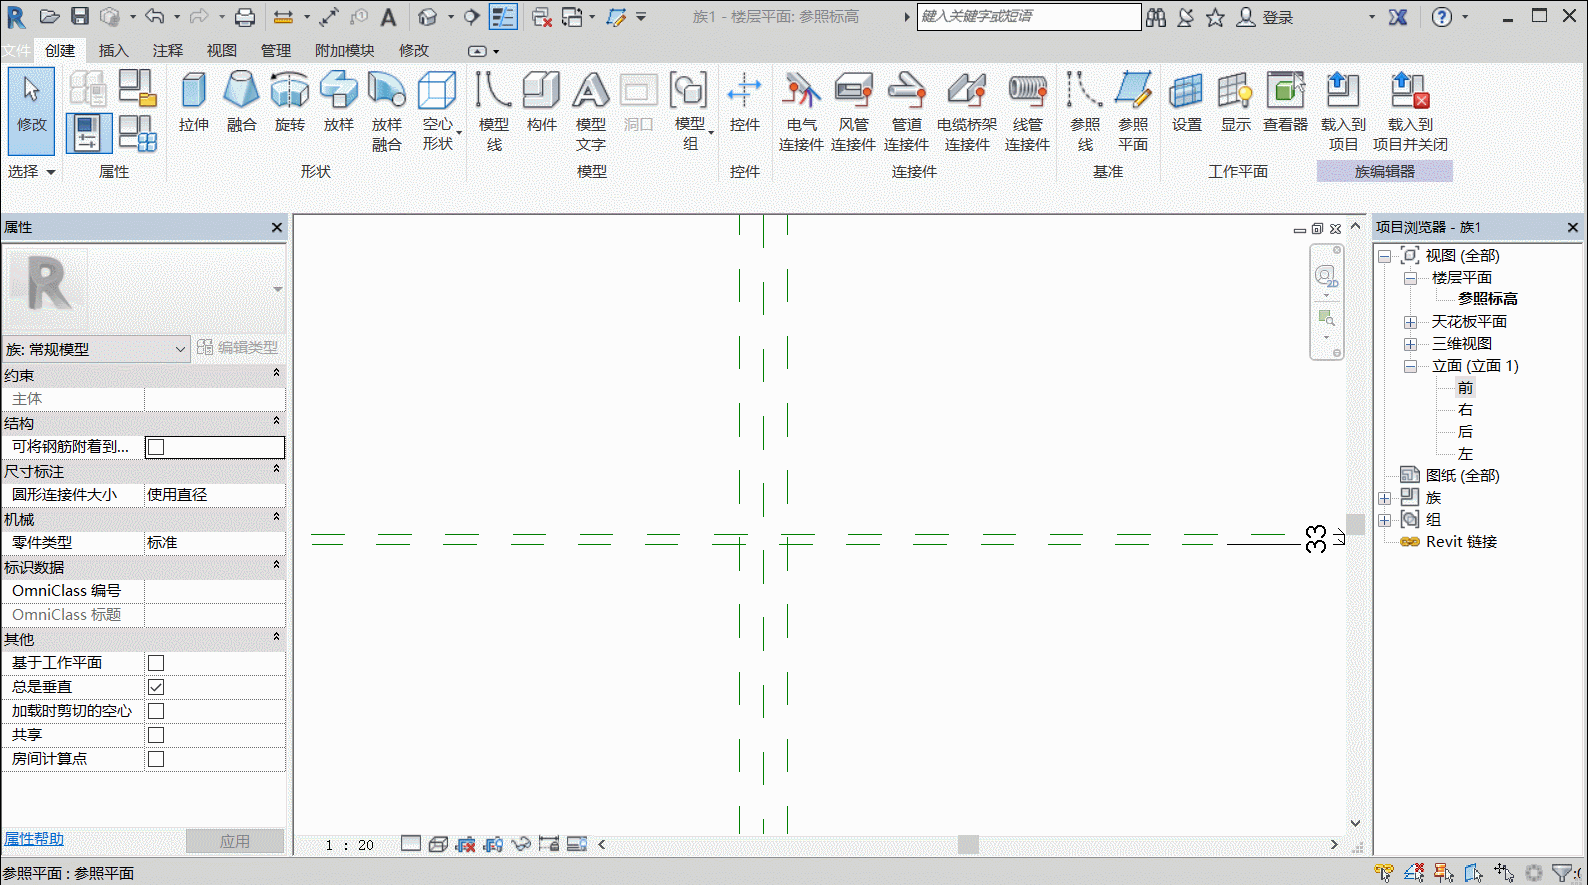Open the 查看器 work plane viewer

tap(1285, 102)
